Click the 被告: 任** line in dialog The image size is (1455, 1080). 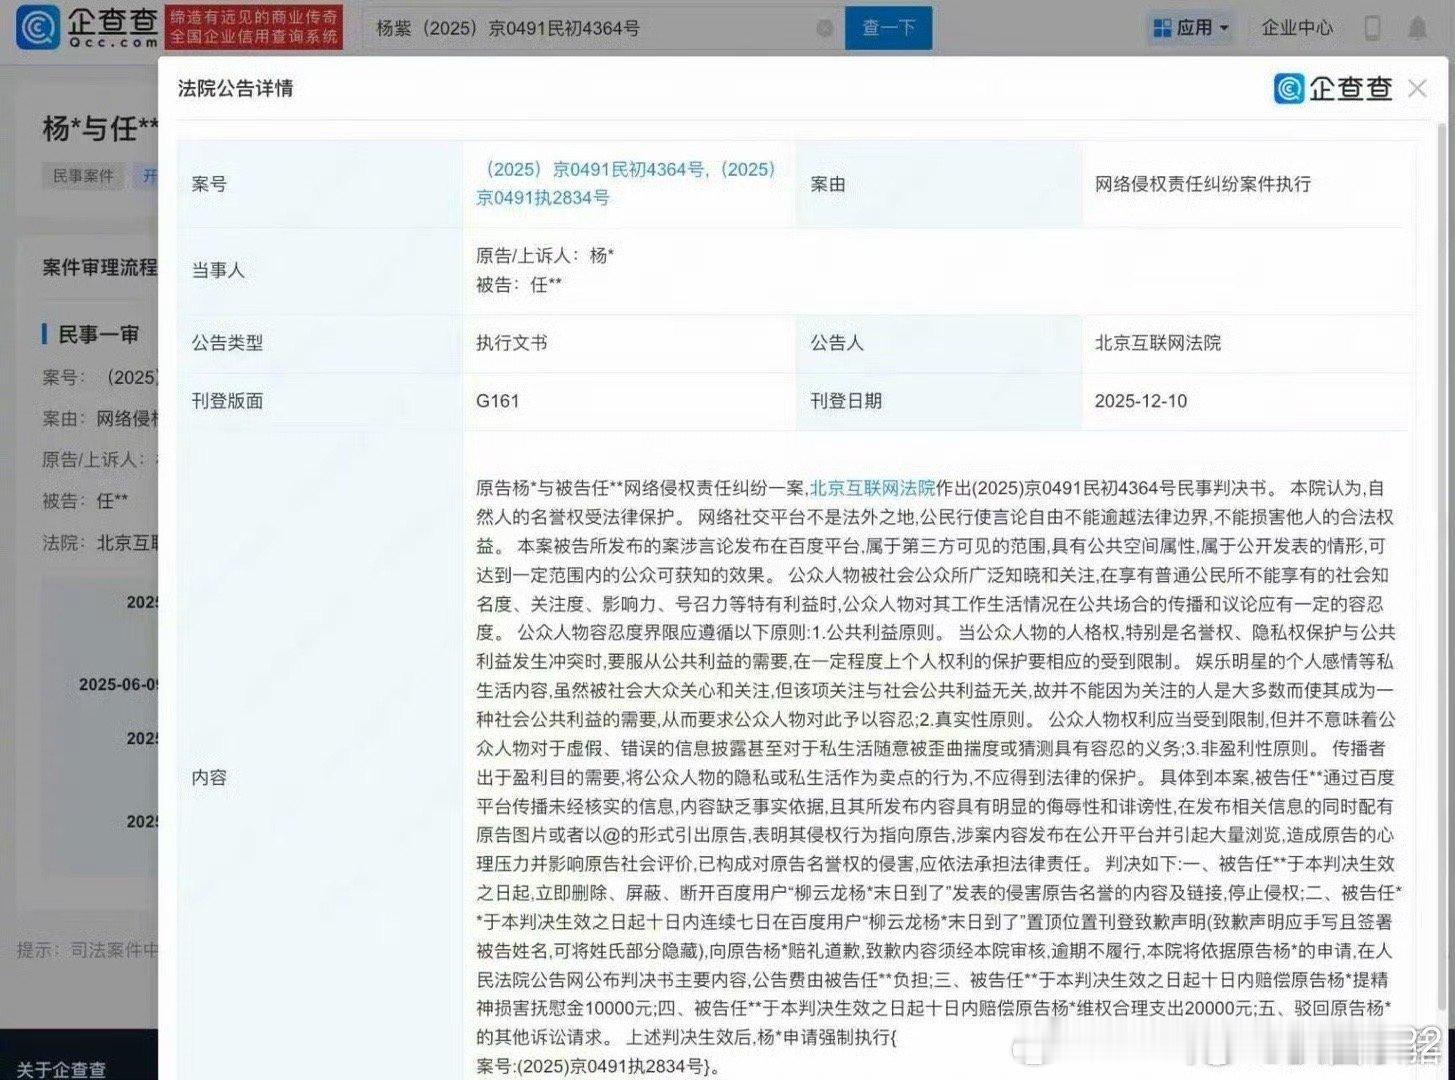coord(519,285)
